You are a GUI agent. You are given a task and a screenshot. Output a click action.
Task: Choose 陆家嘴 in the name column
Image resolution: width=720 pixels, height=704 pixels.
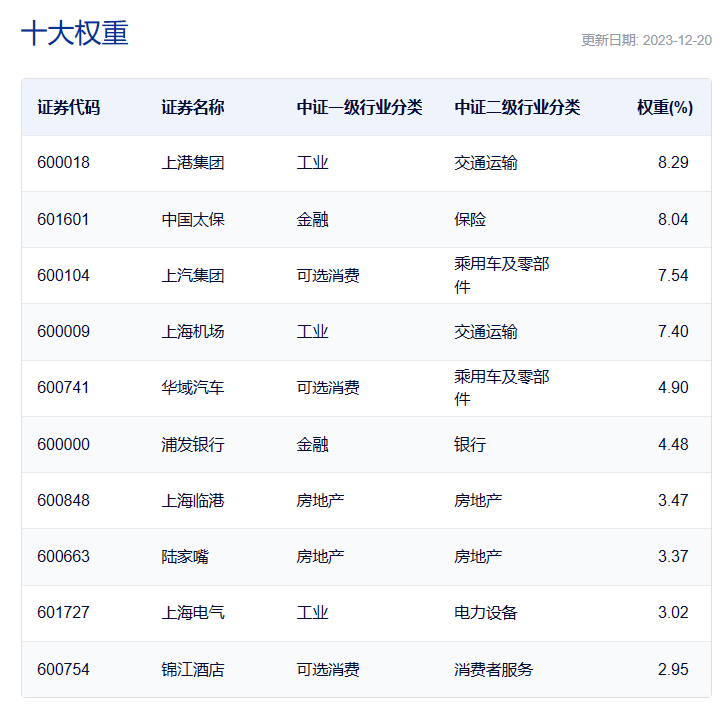click(x=184, y=556)
